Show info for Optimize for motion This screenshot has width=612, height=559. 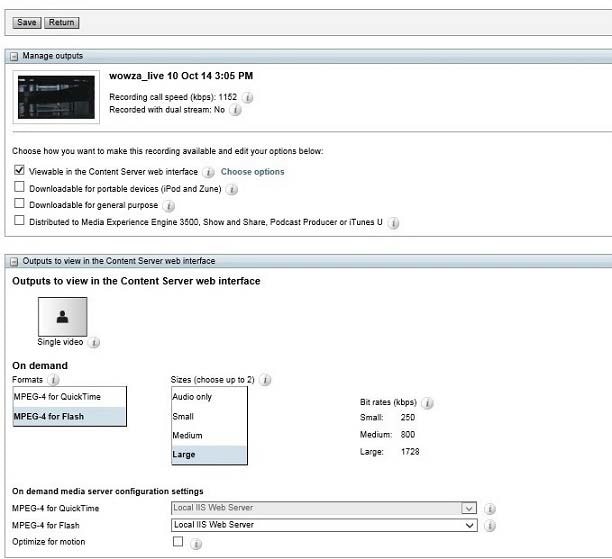[x=196, y=544]
